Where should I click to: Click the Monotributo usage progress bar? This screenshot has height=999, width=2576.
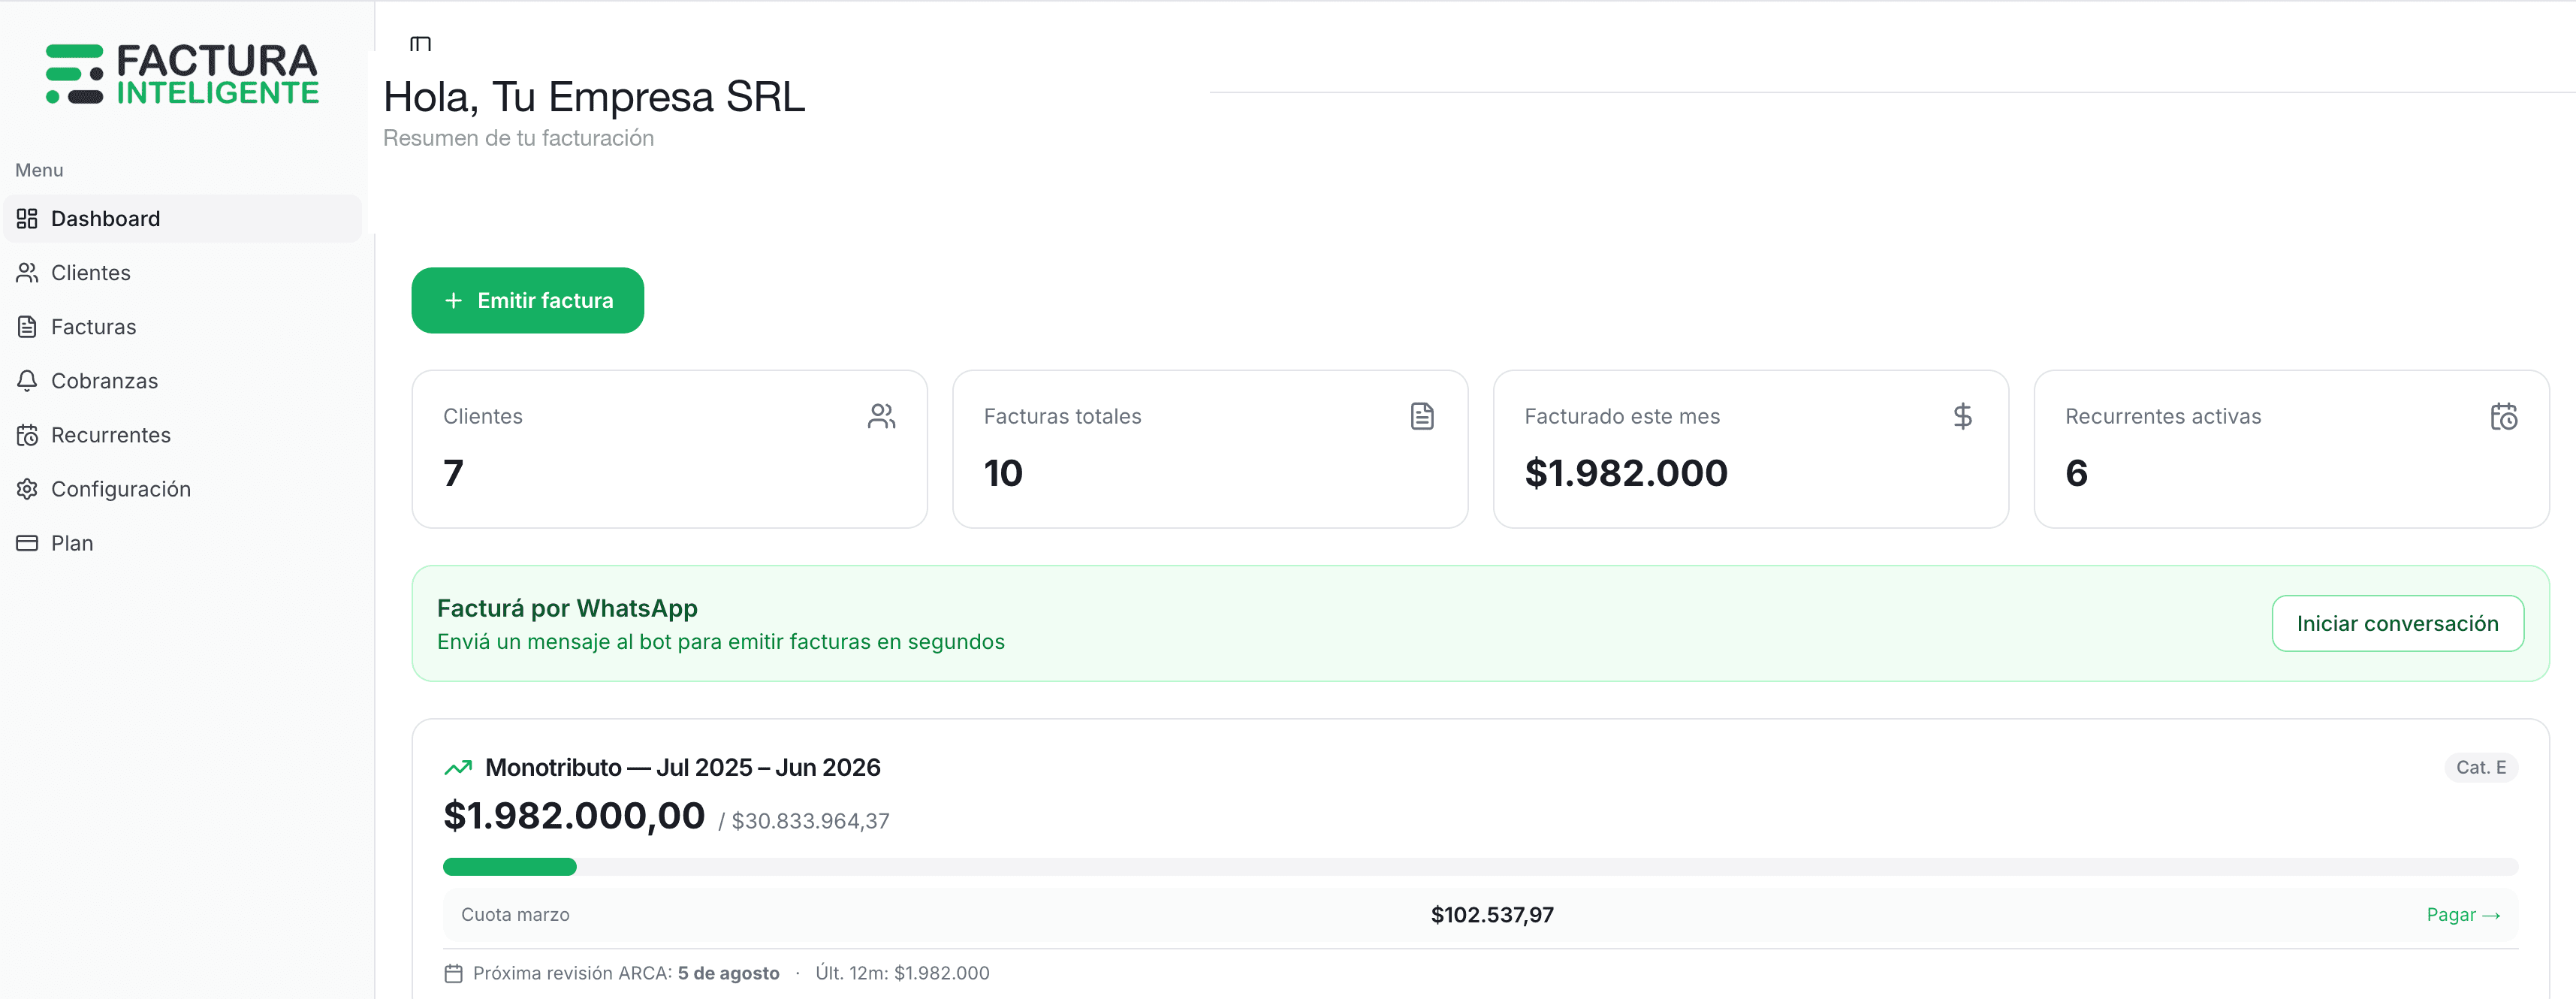tap(1478, 867)
